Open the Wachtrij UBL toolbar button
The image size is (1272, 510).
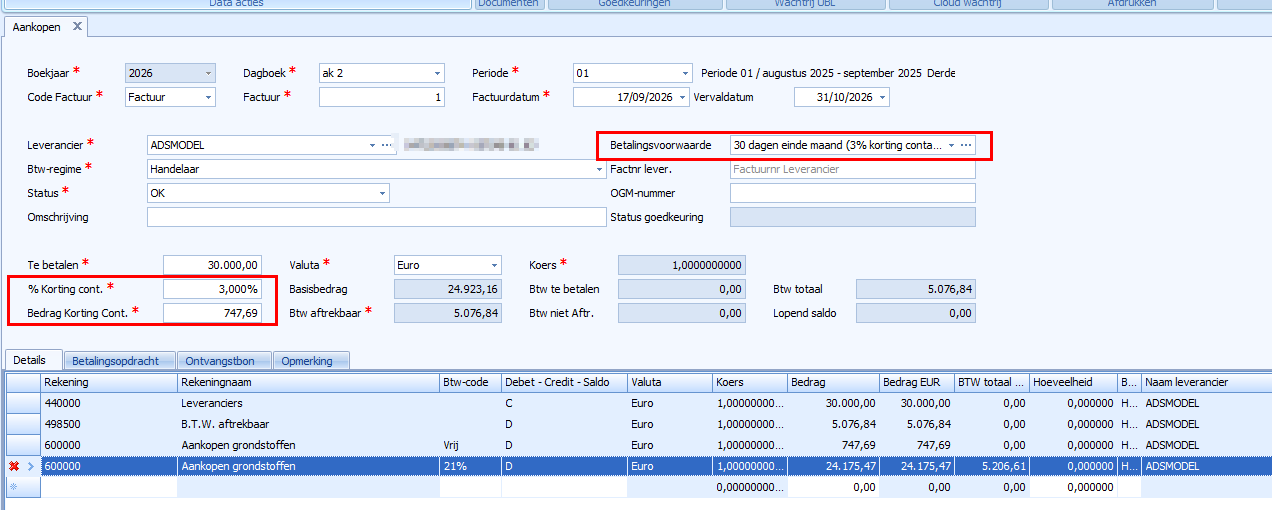(805, 4)
